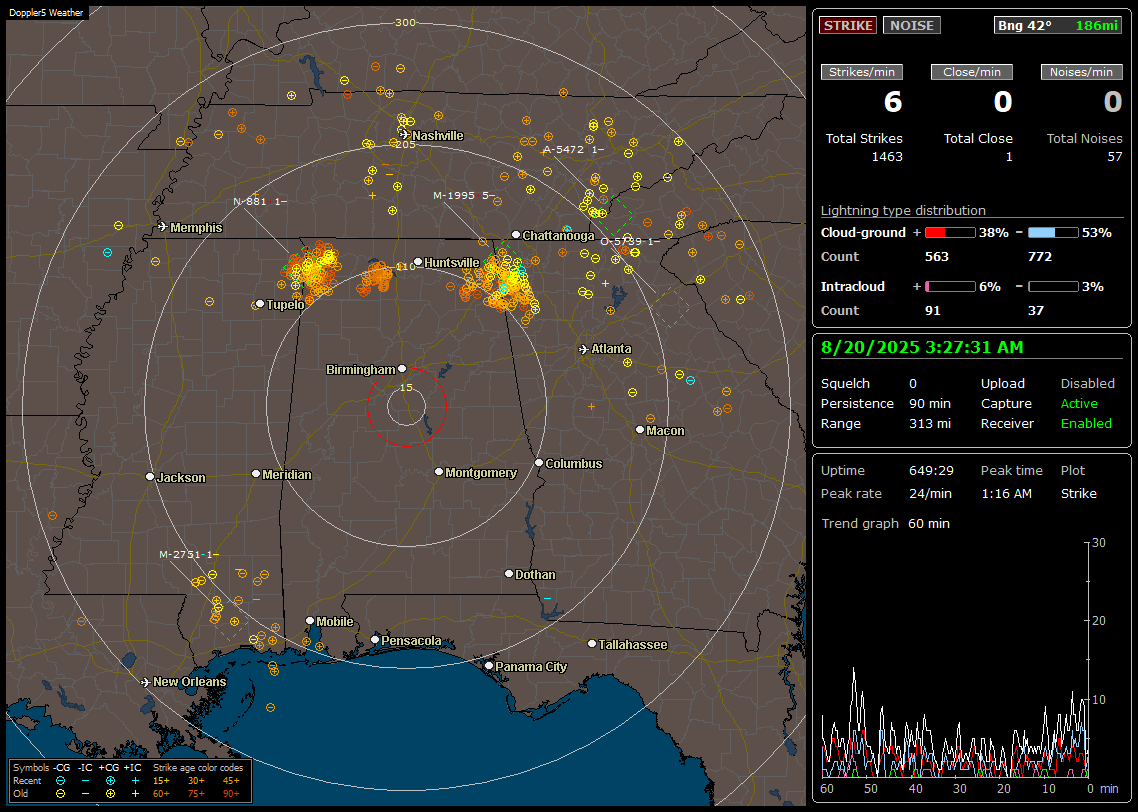Screen dimensions: 1138x812
Task: Click the Persistence value 90 min
Action: [930, 403]
